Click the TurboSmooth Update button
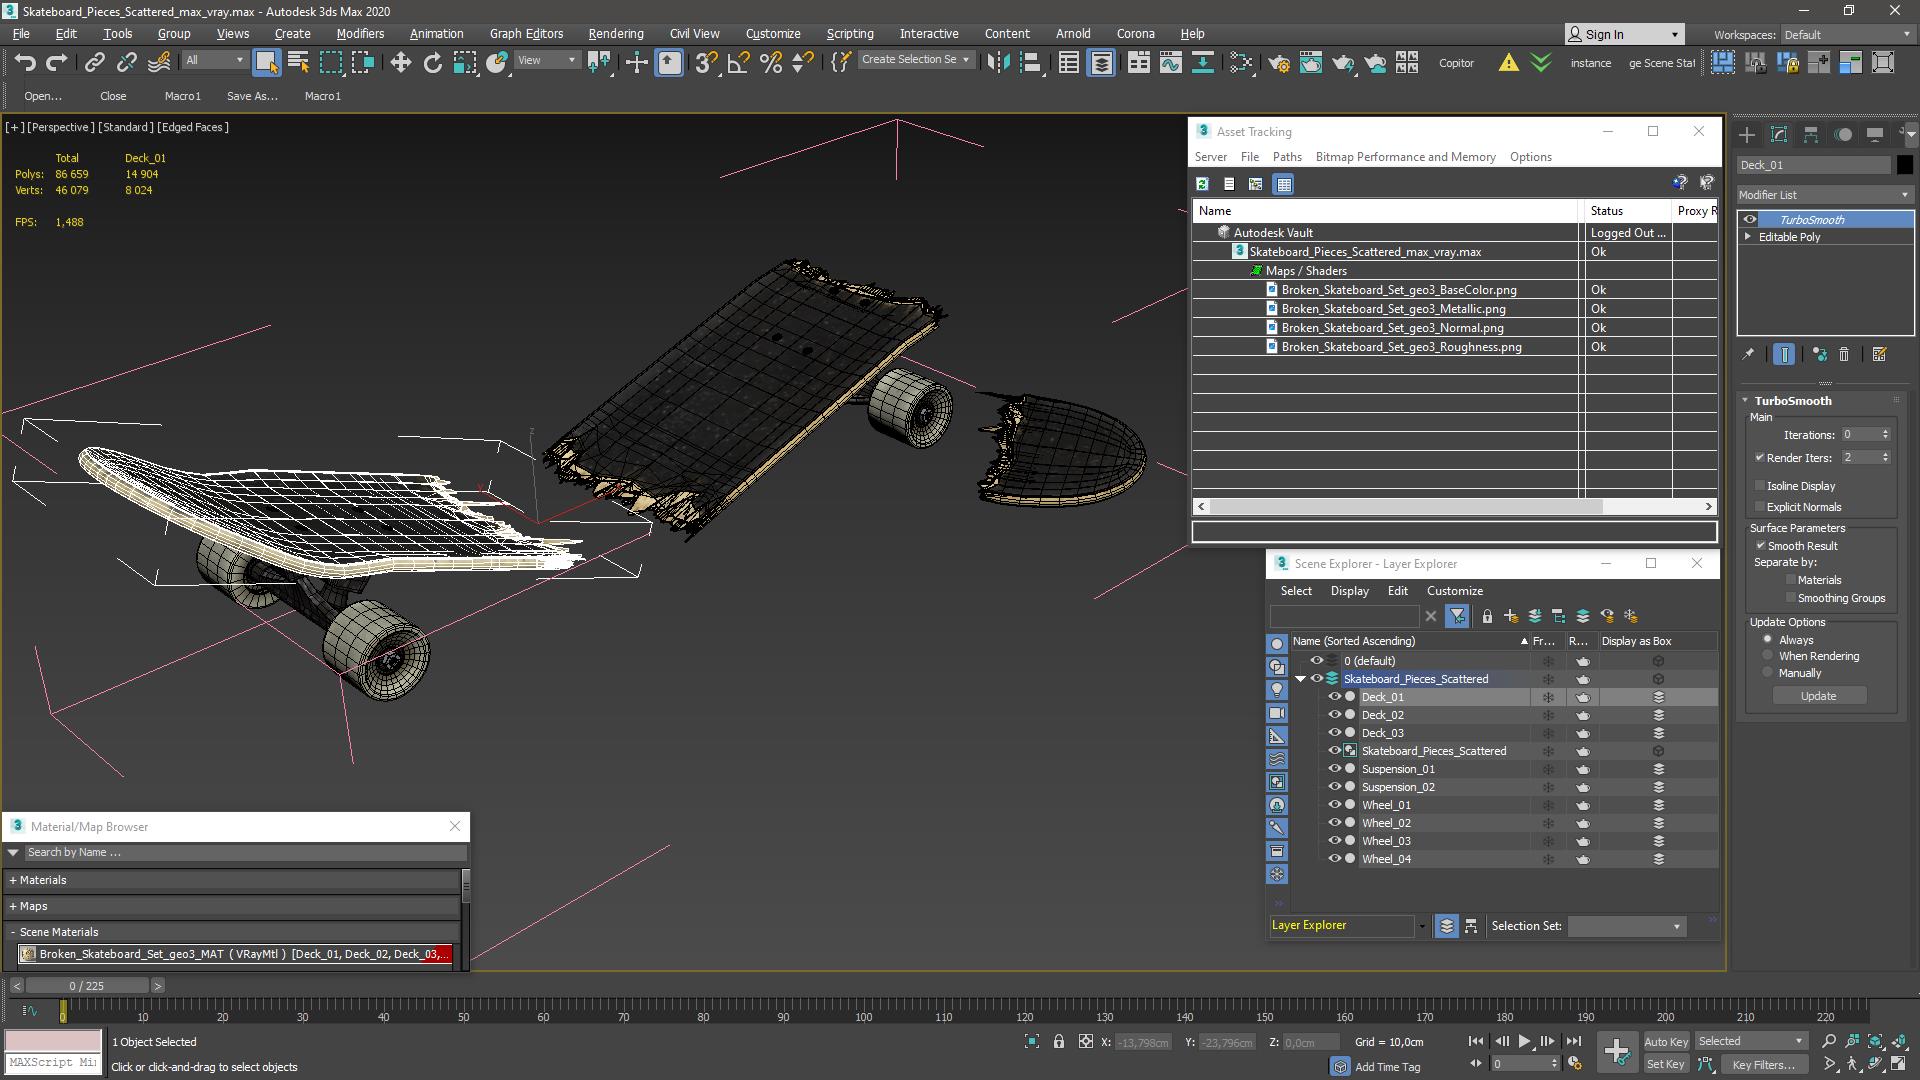The height and width of the screenshot is (1080, 1920). (1818, 695)
